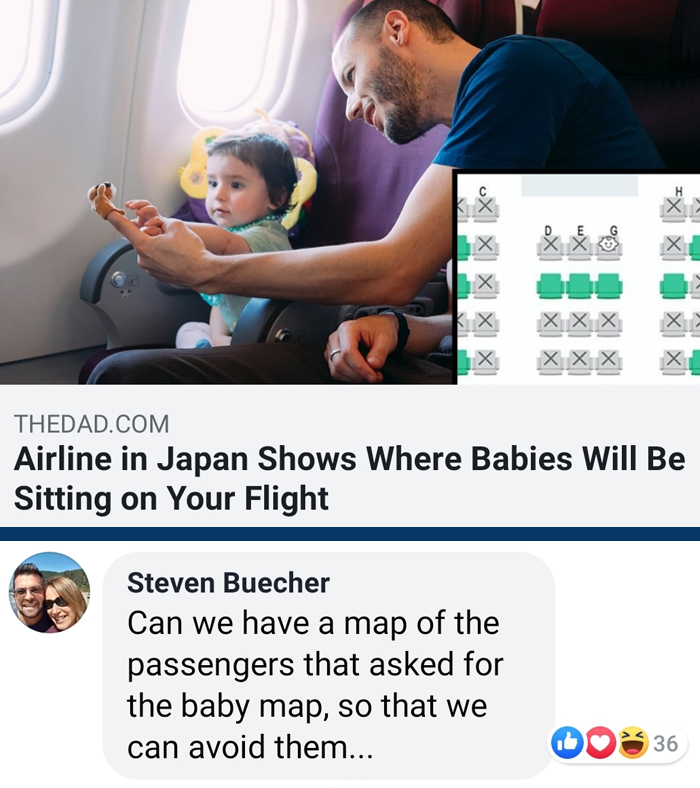Choose the green available seat below column E
Screen dimensions: 700x788
click(x=580, y=285)
